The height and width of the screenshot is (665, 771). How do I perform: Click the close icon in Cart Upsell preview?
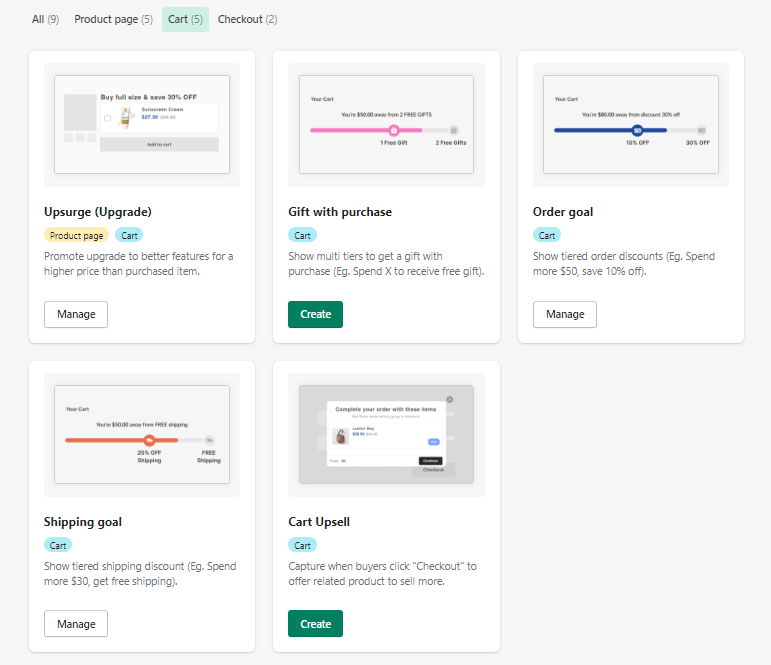tap(449, 399)
